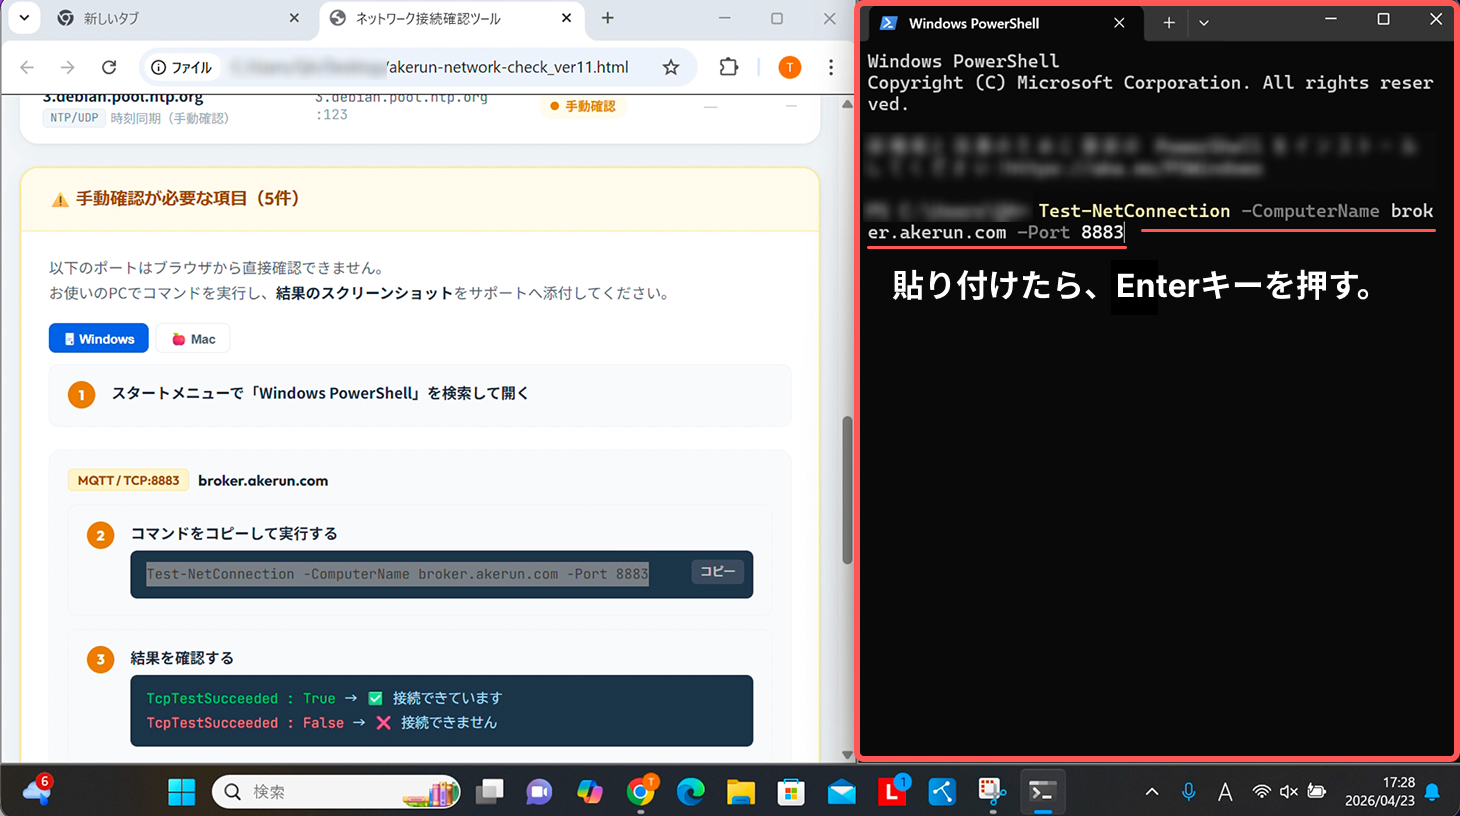This screenshot has height=816, width=1460.
Task: Open the Wi-Fi network tray icon
Action: [x=1262, y=792]
